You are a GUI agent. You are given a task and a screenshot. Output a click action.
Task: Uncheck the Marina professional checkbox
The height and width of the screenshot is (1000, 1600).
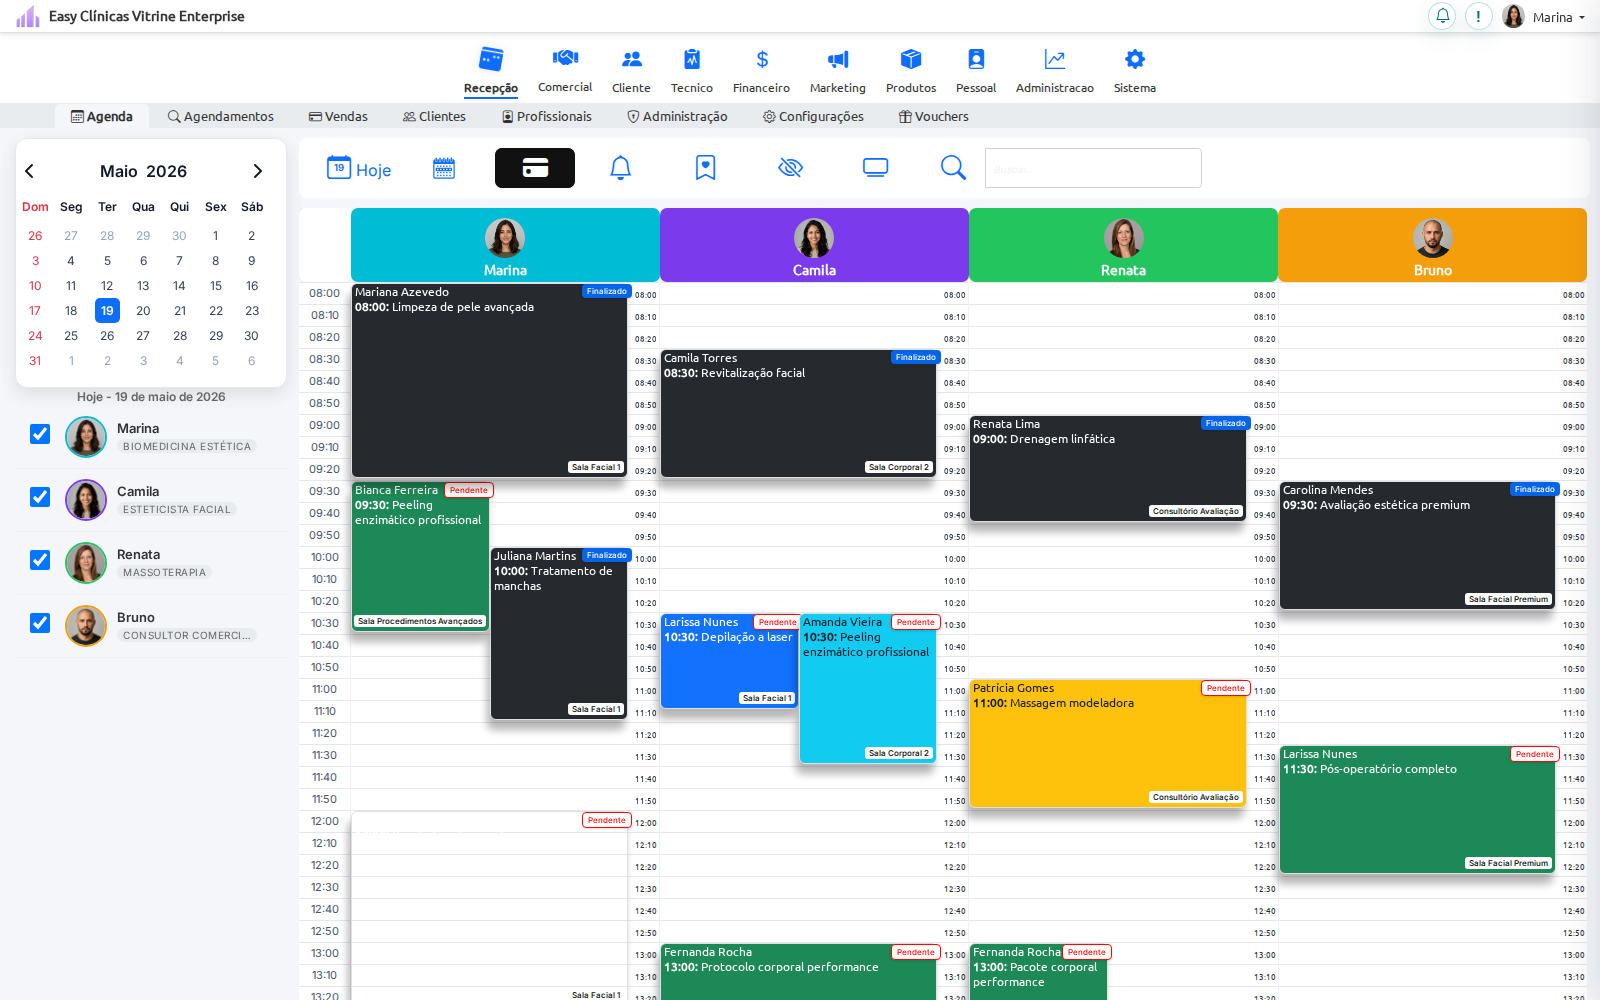tap(40, 434)
